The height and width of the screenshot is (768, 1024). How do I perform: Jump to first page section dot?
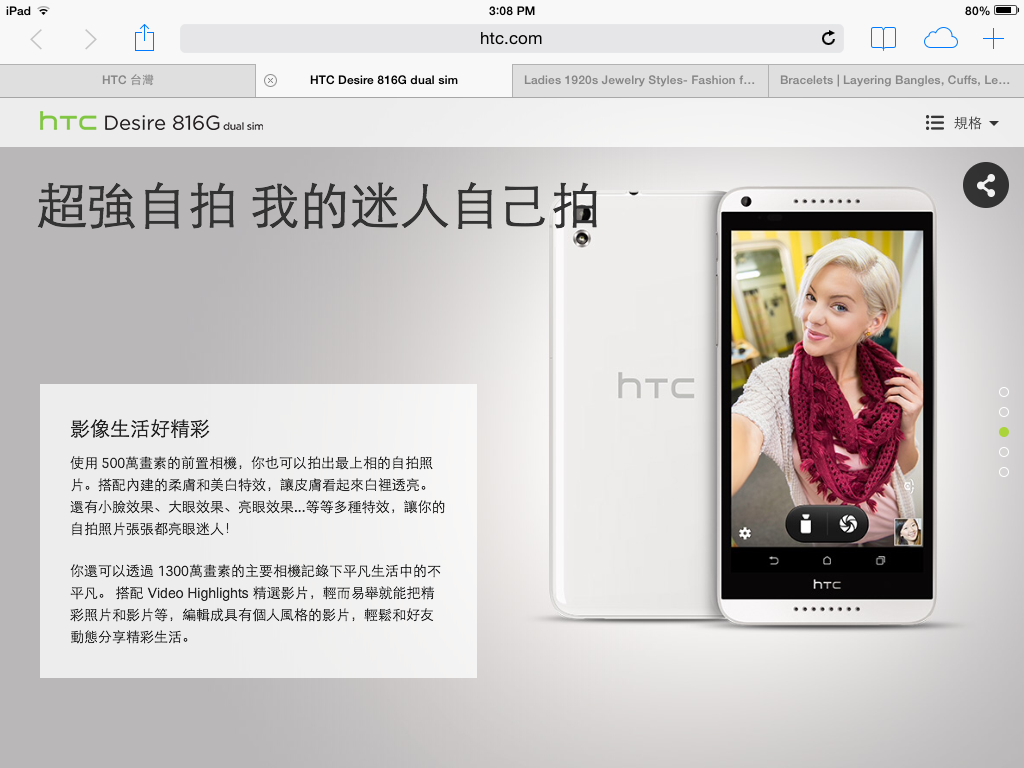[x=1004, y=392]
